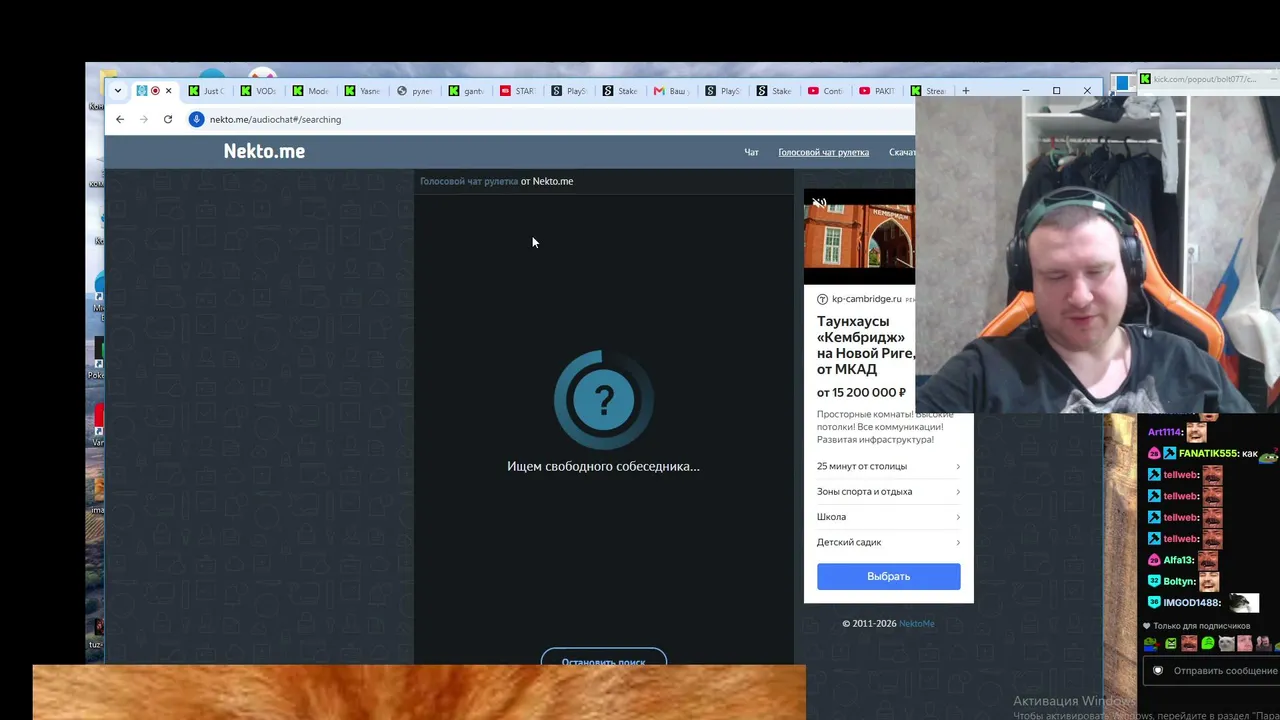Click the 'Ищем свободного собеседника...' status text
Screen dimensions: 1280x720
coord(603,466)
